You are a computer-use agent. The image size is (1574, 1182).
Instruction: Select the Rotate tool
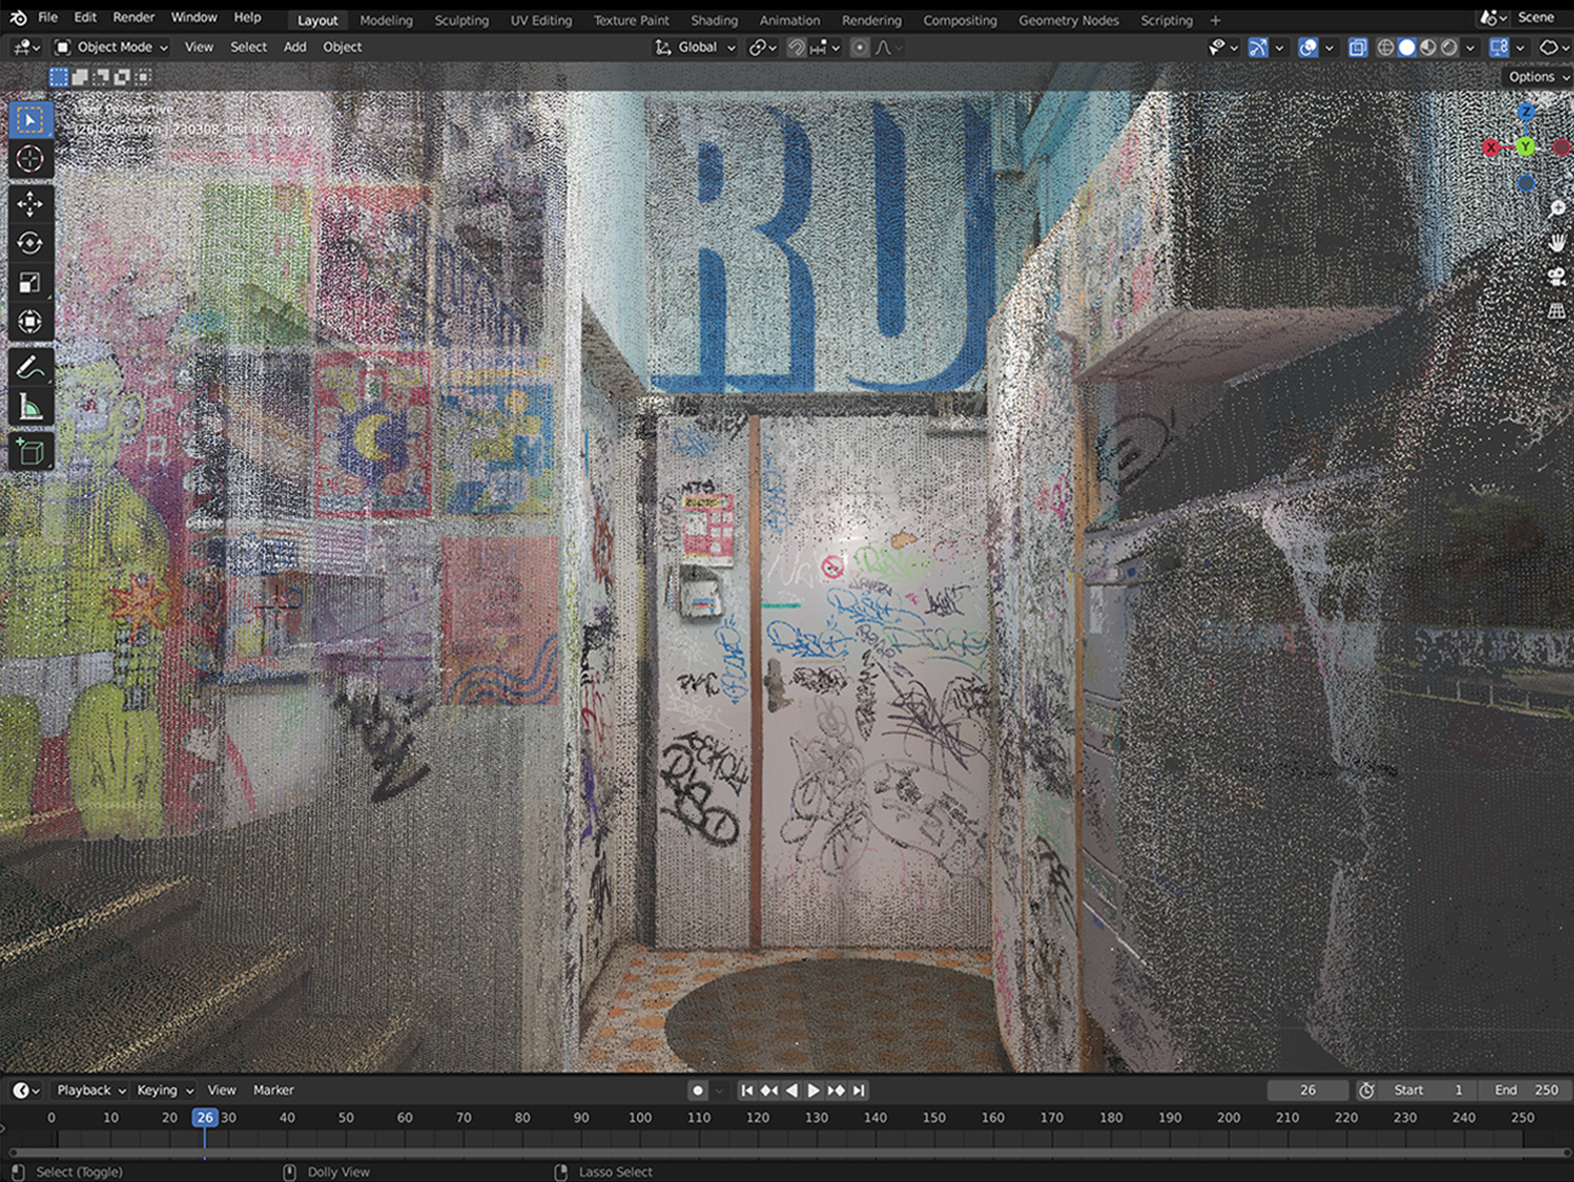(30, 243)
